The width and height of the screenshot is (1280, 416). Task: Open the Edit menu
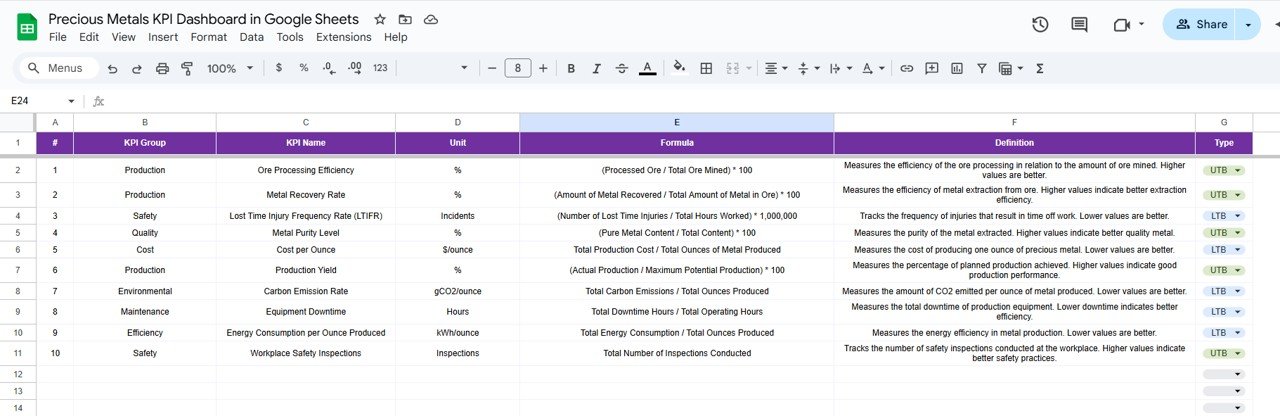tap(89, 37)
